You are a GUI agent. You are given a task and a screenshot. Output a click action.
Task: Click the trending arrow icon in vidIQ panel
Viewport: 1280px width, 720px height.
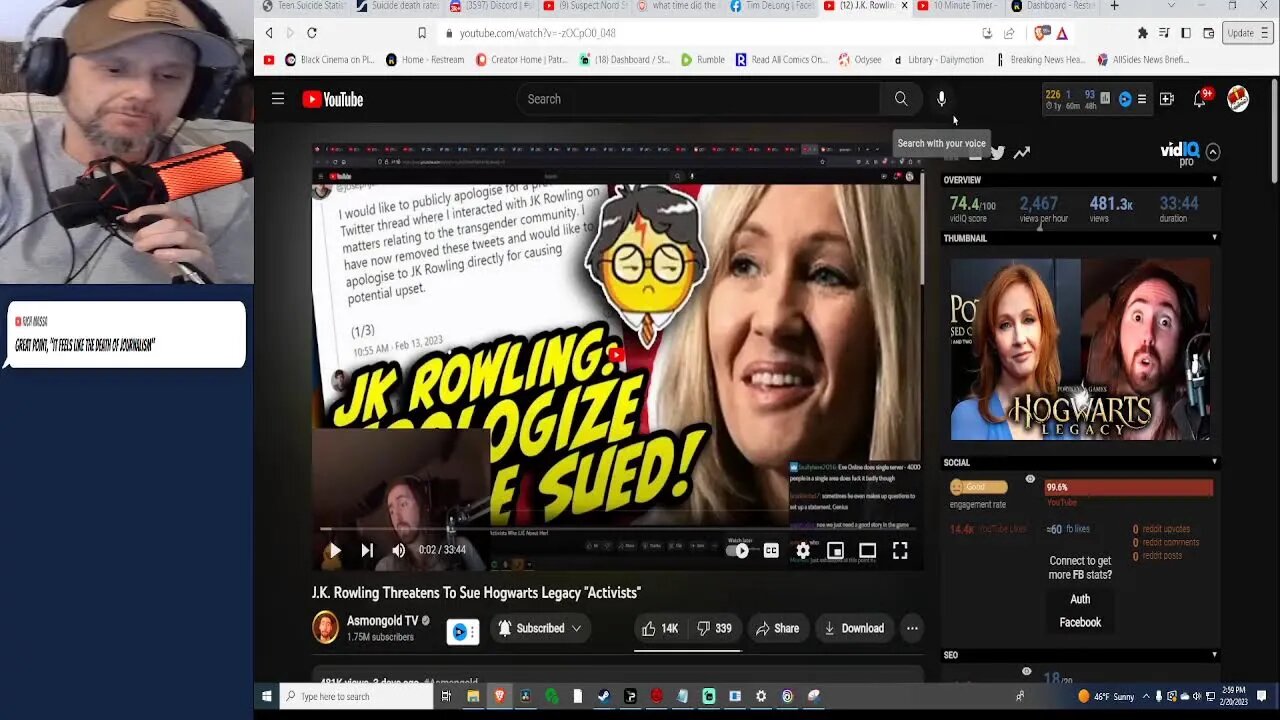1021,153
